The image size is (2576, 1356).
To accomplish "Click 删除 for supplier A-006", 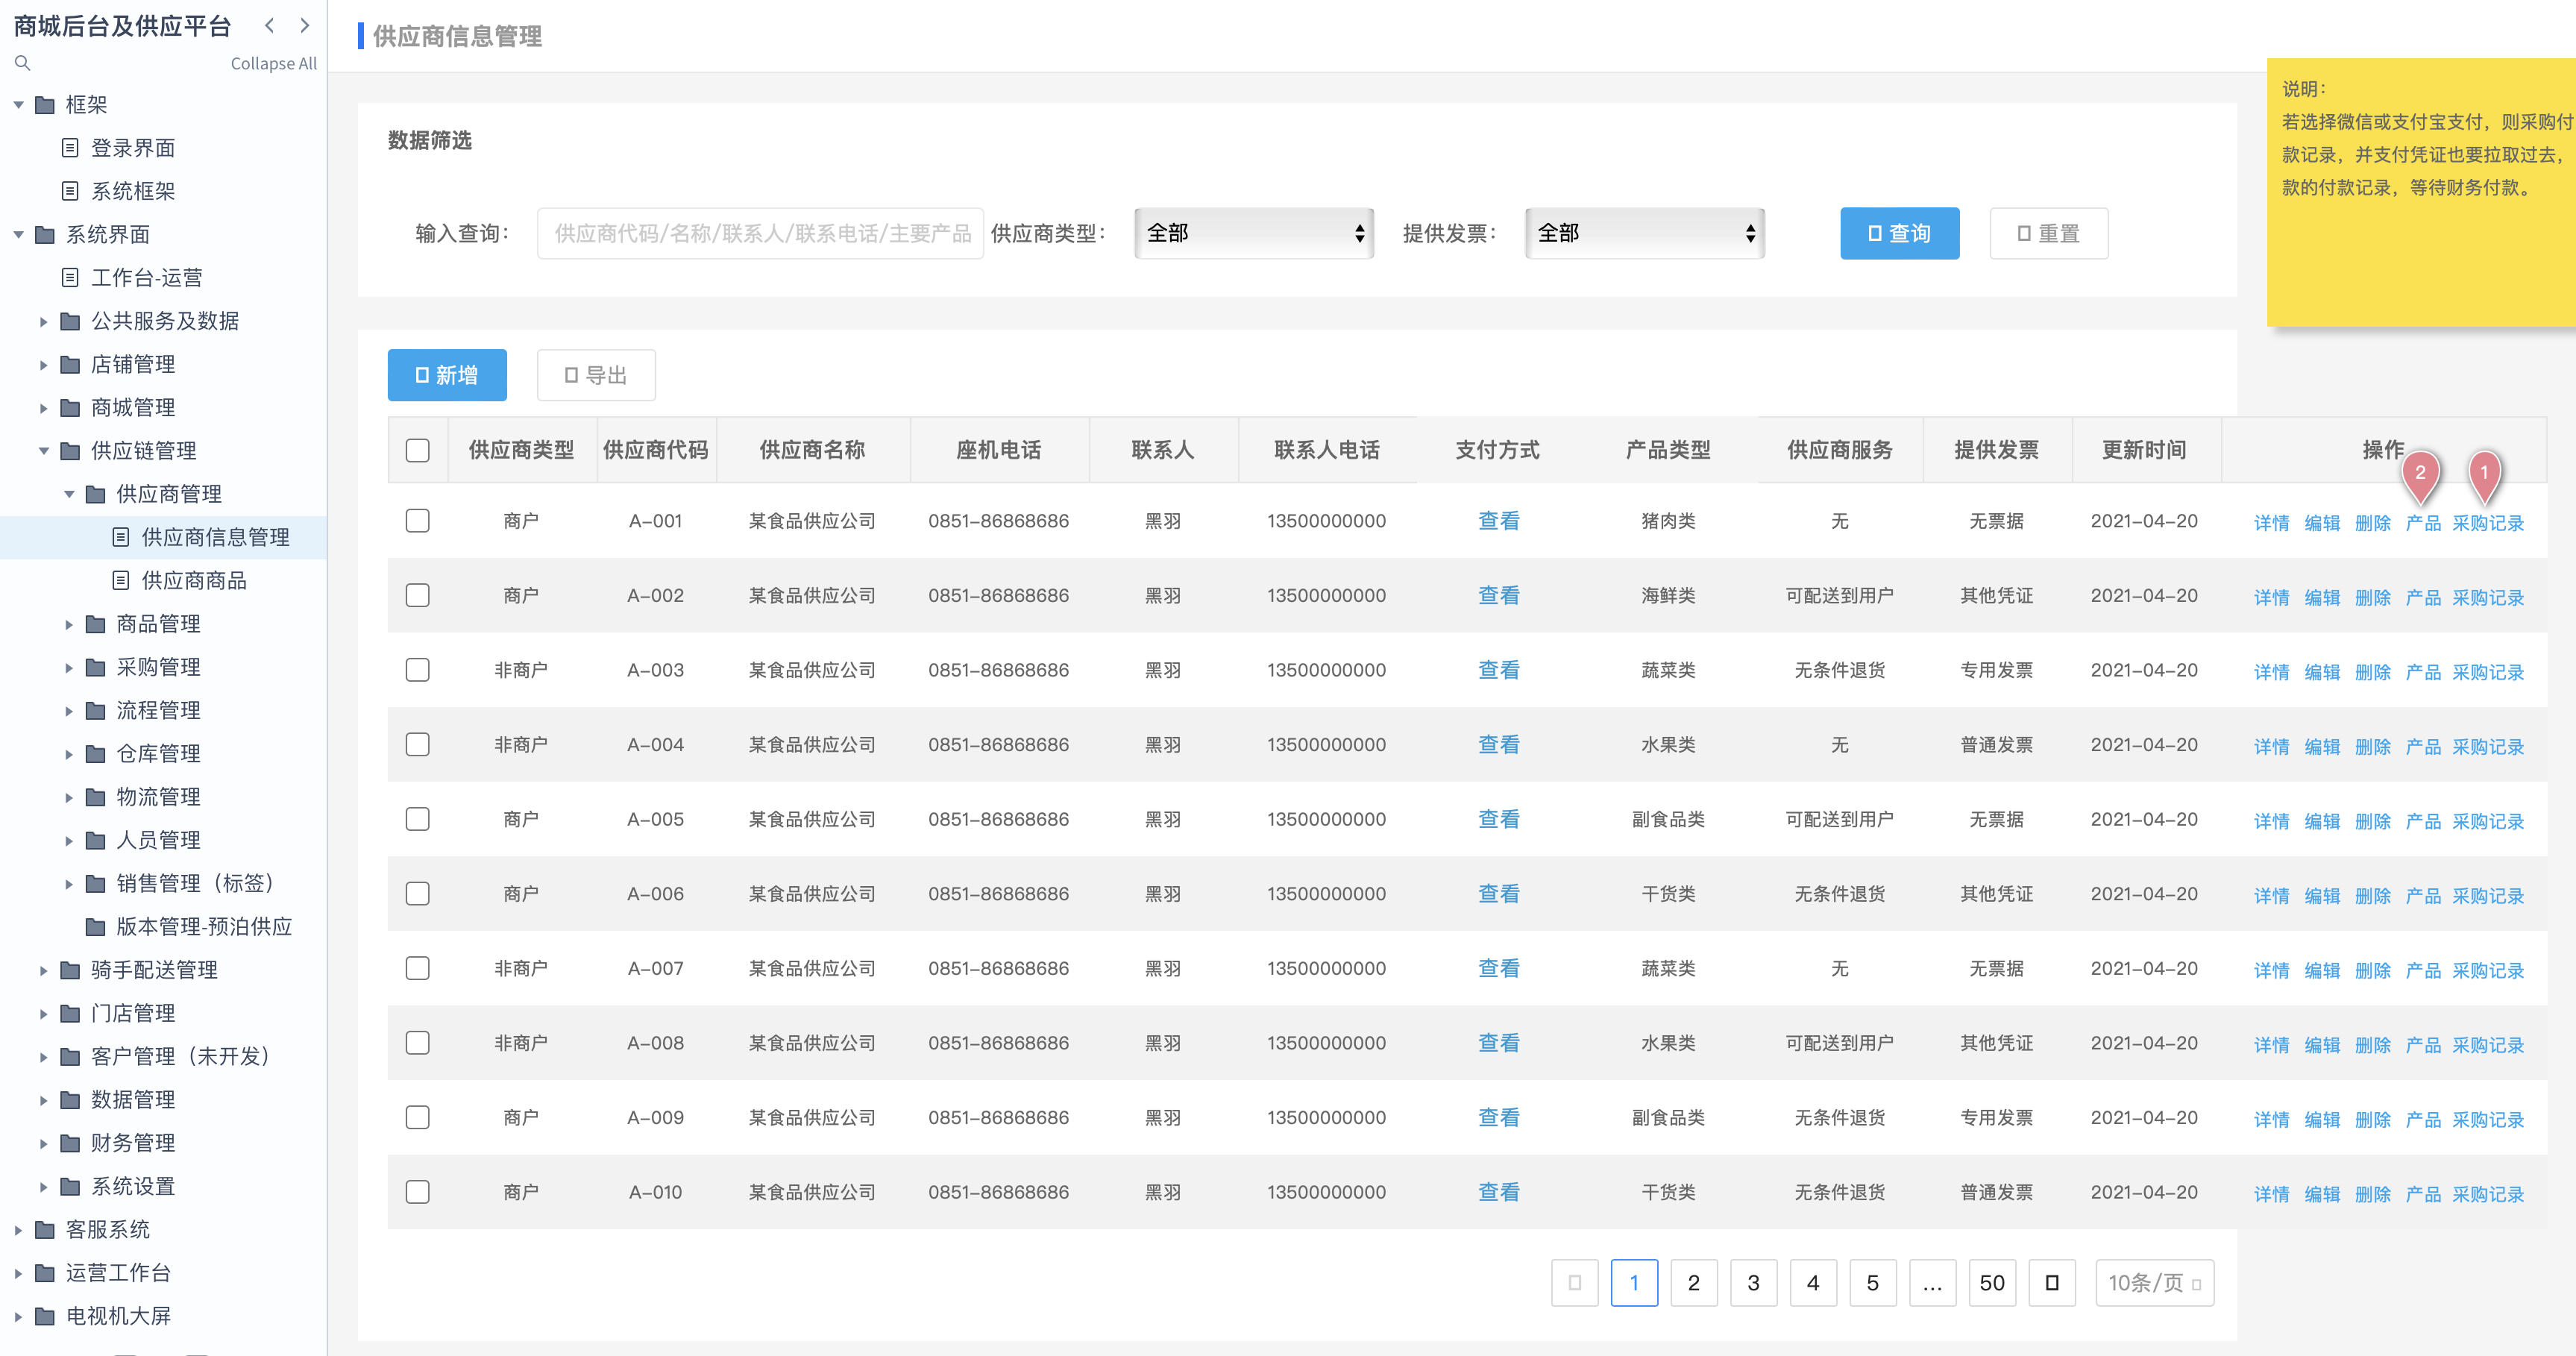I will coord(2372,896).
